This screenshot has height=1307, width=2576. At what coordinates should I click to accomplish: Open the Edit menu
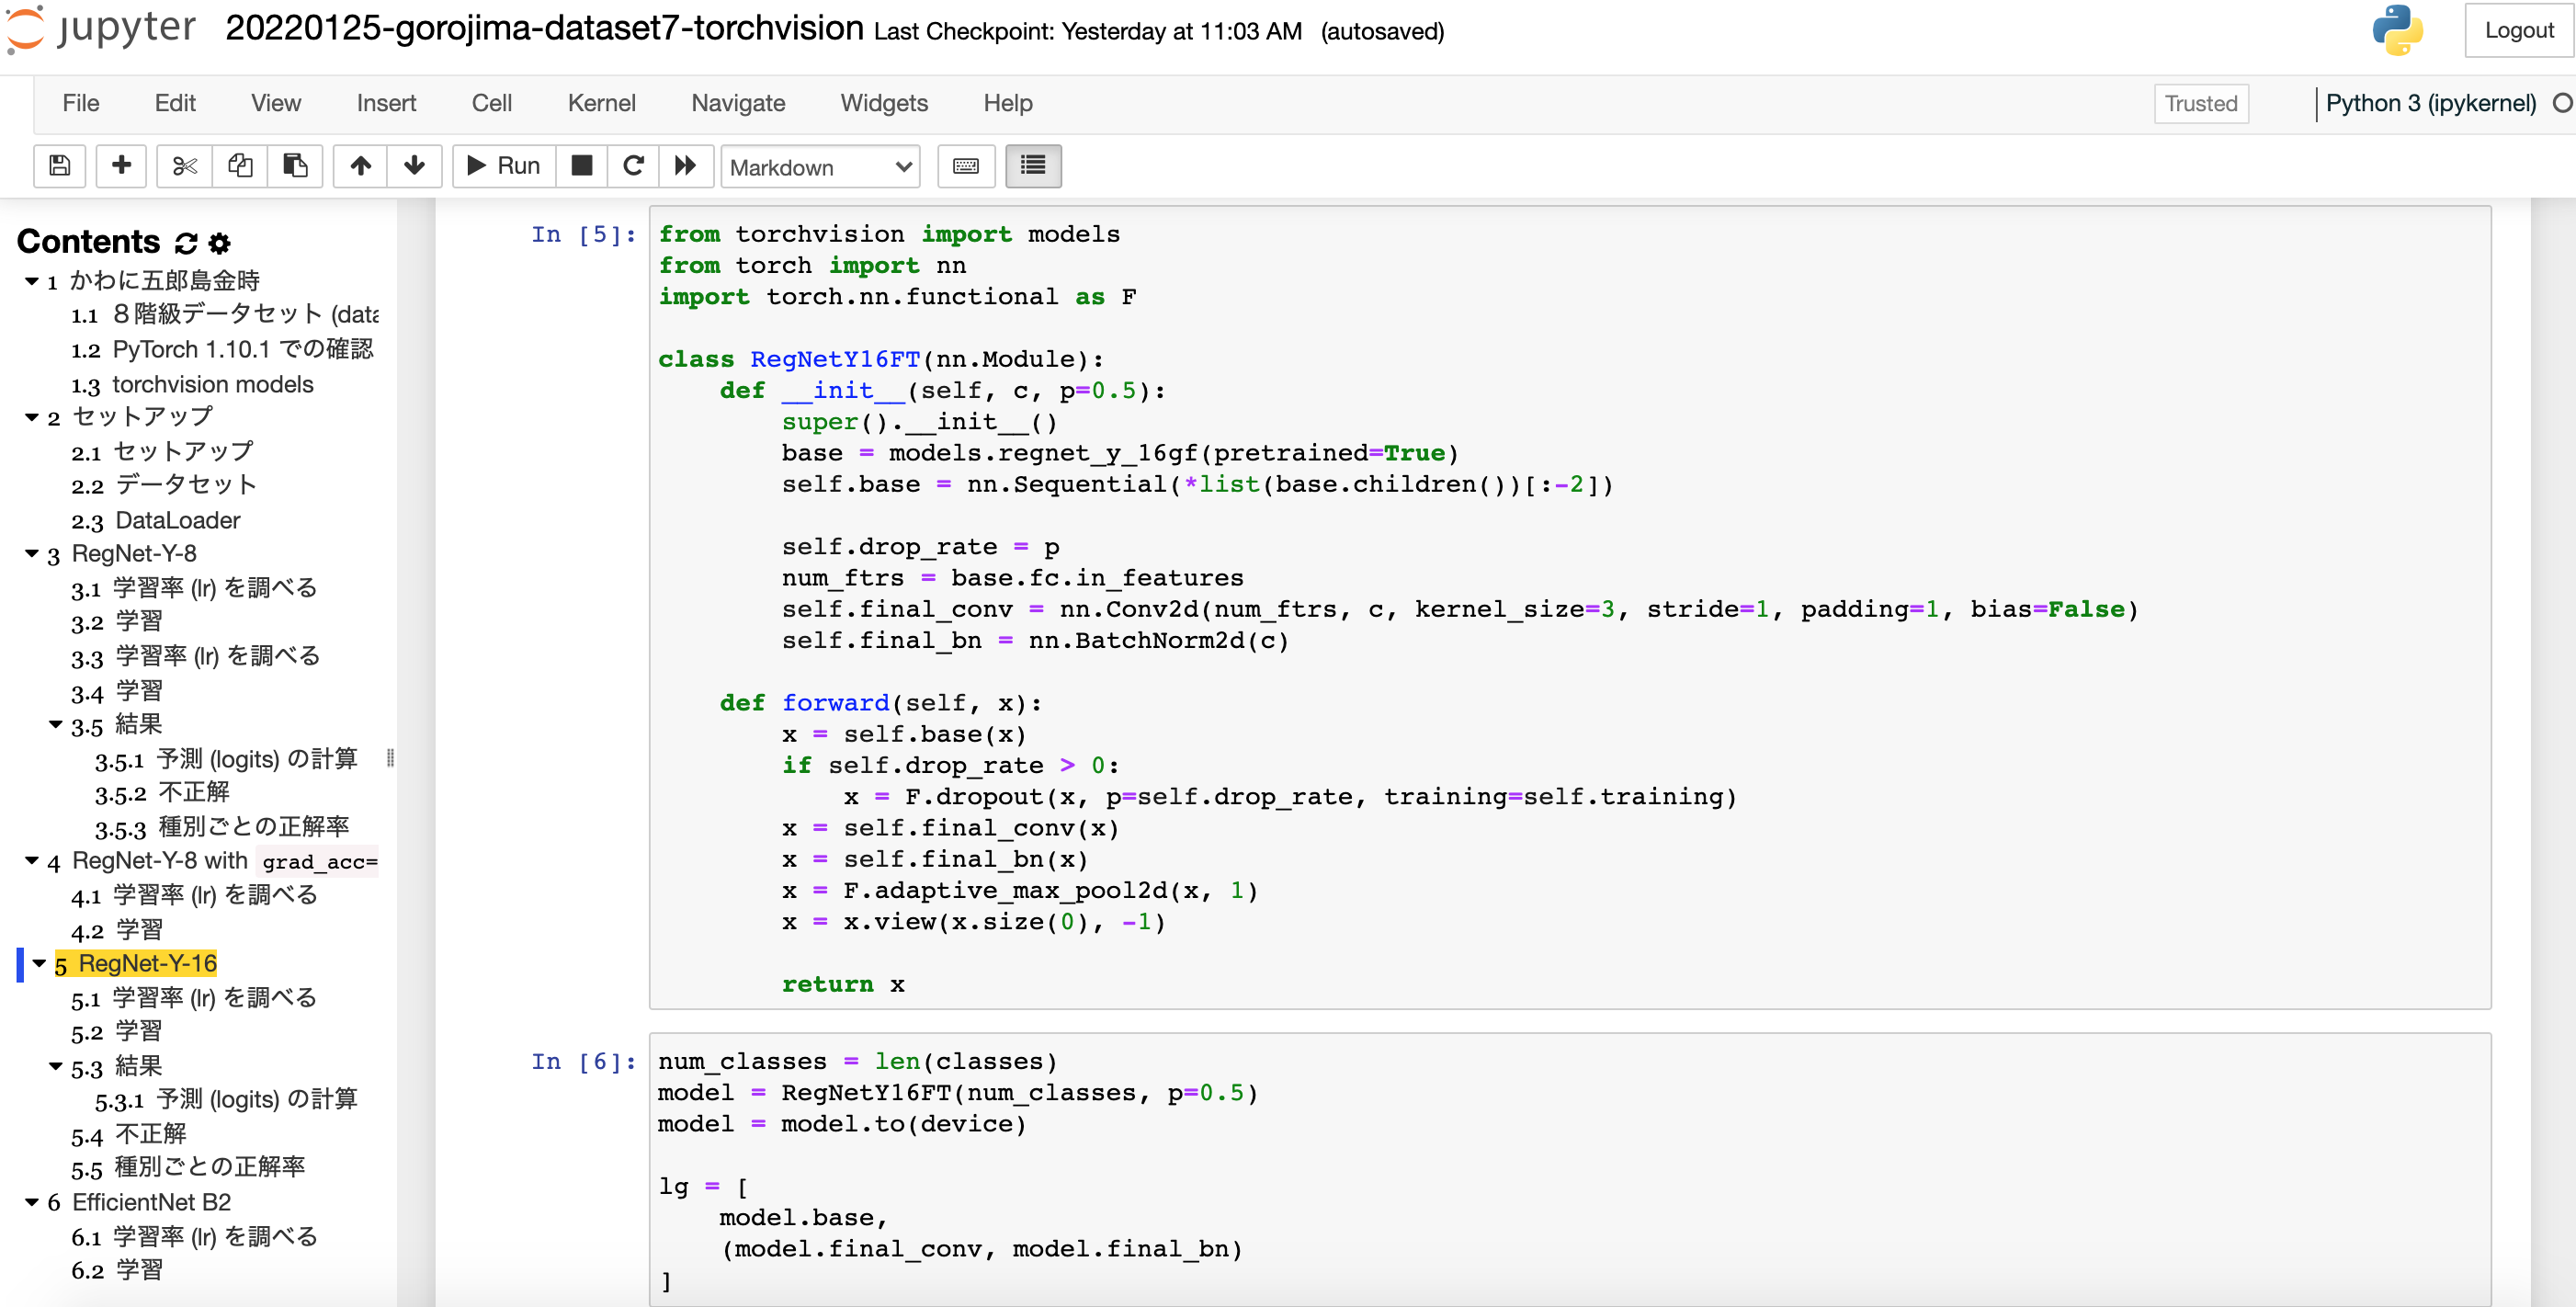point(175,103)
